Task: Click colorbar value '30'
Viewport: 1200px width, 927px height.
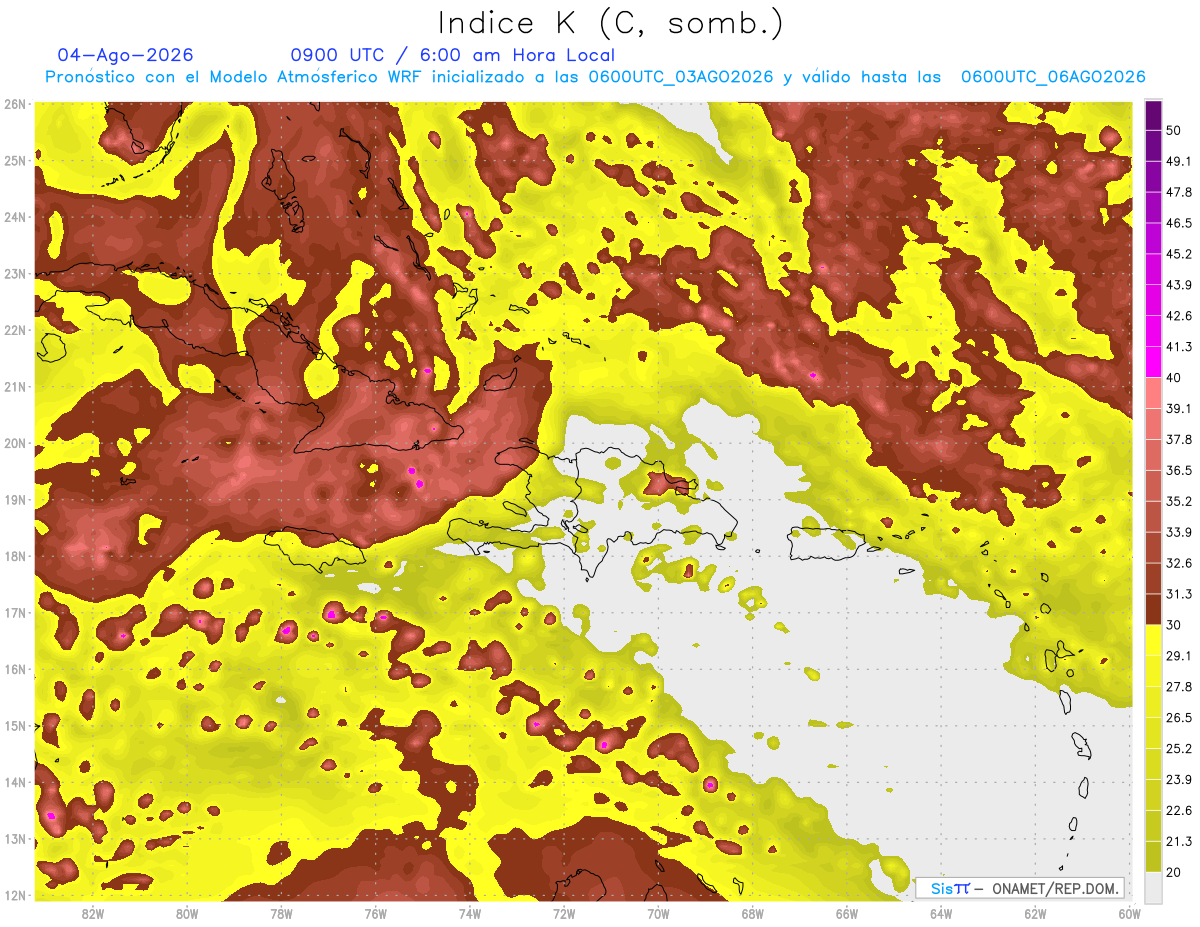Action: click(x=1174, y=625)
